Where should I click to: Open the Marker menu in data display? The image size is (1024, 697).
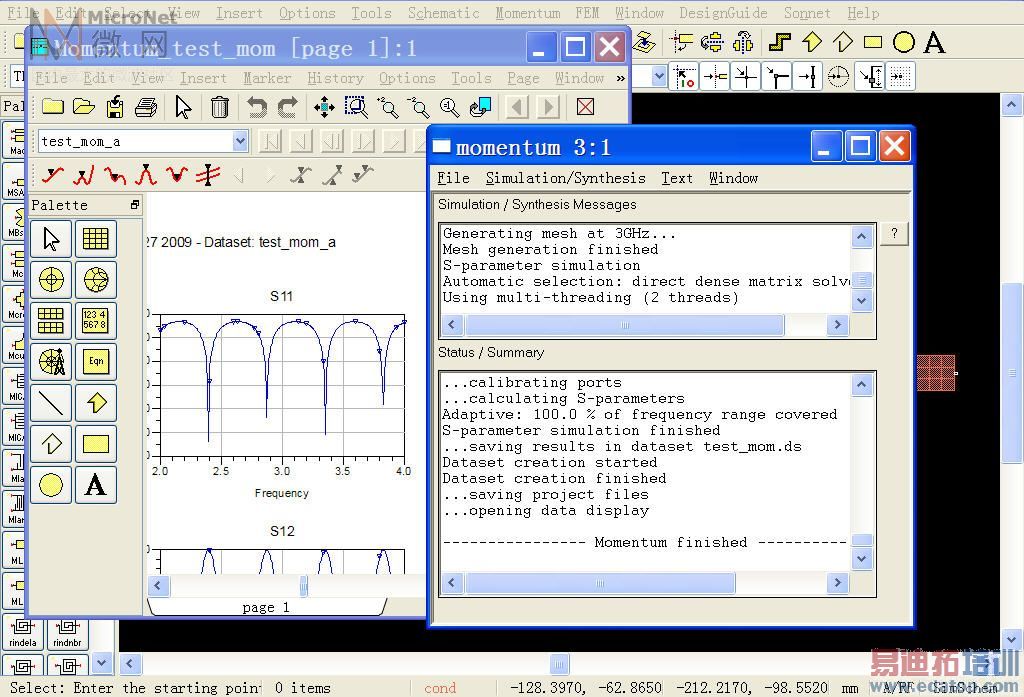267,78
